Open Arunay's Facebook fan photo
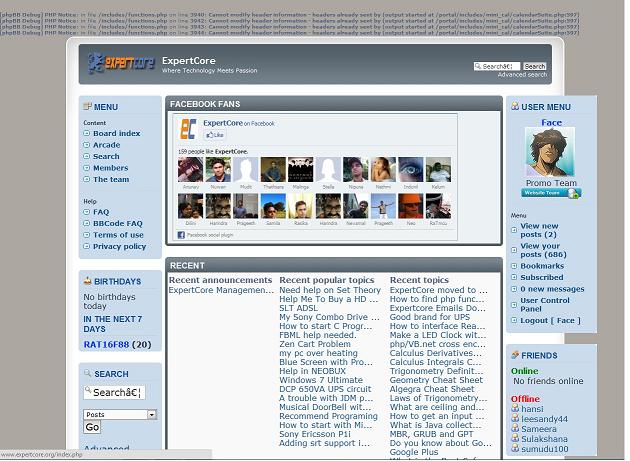This screenshot has width=630, height=461. click(190, 169)
